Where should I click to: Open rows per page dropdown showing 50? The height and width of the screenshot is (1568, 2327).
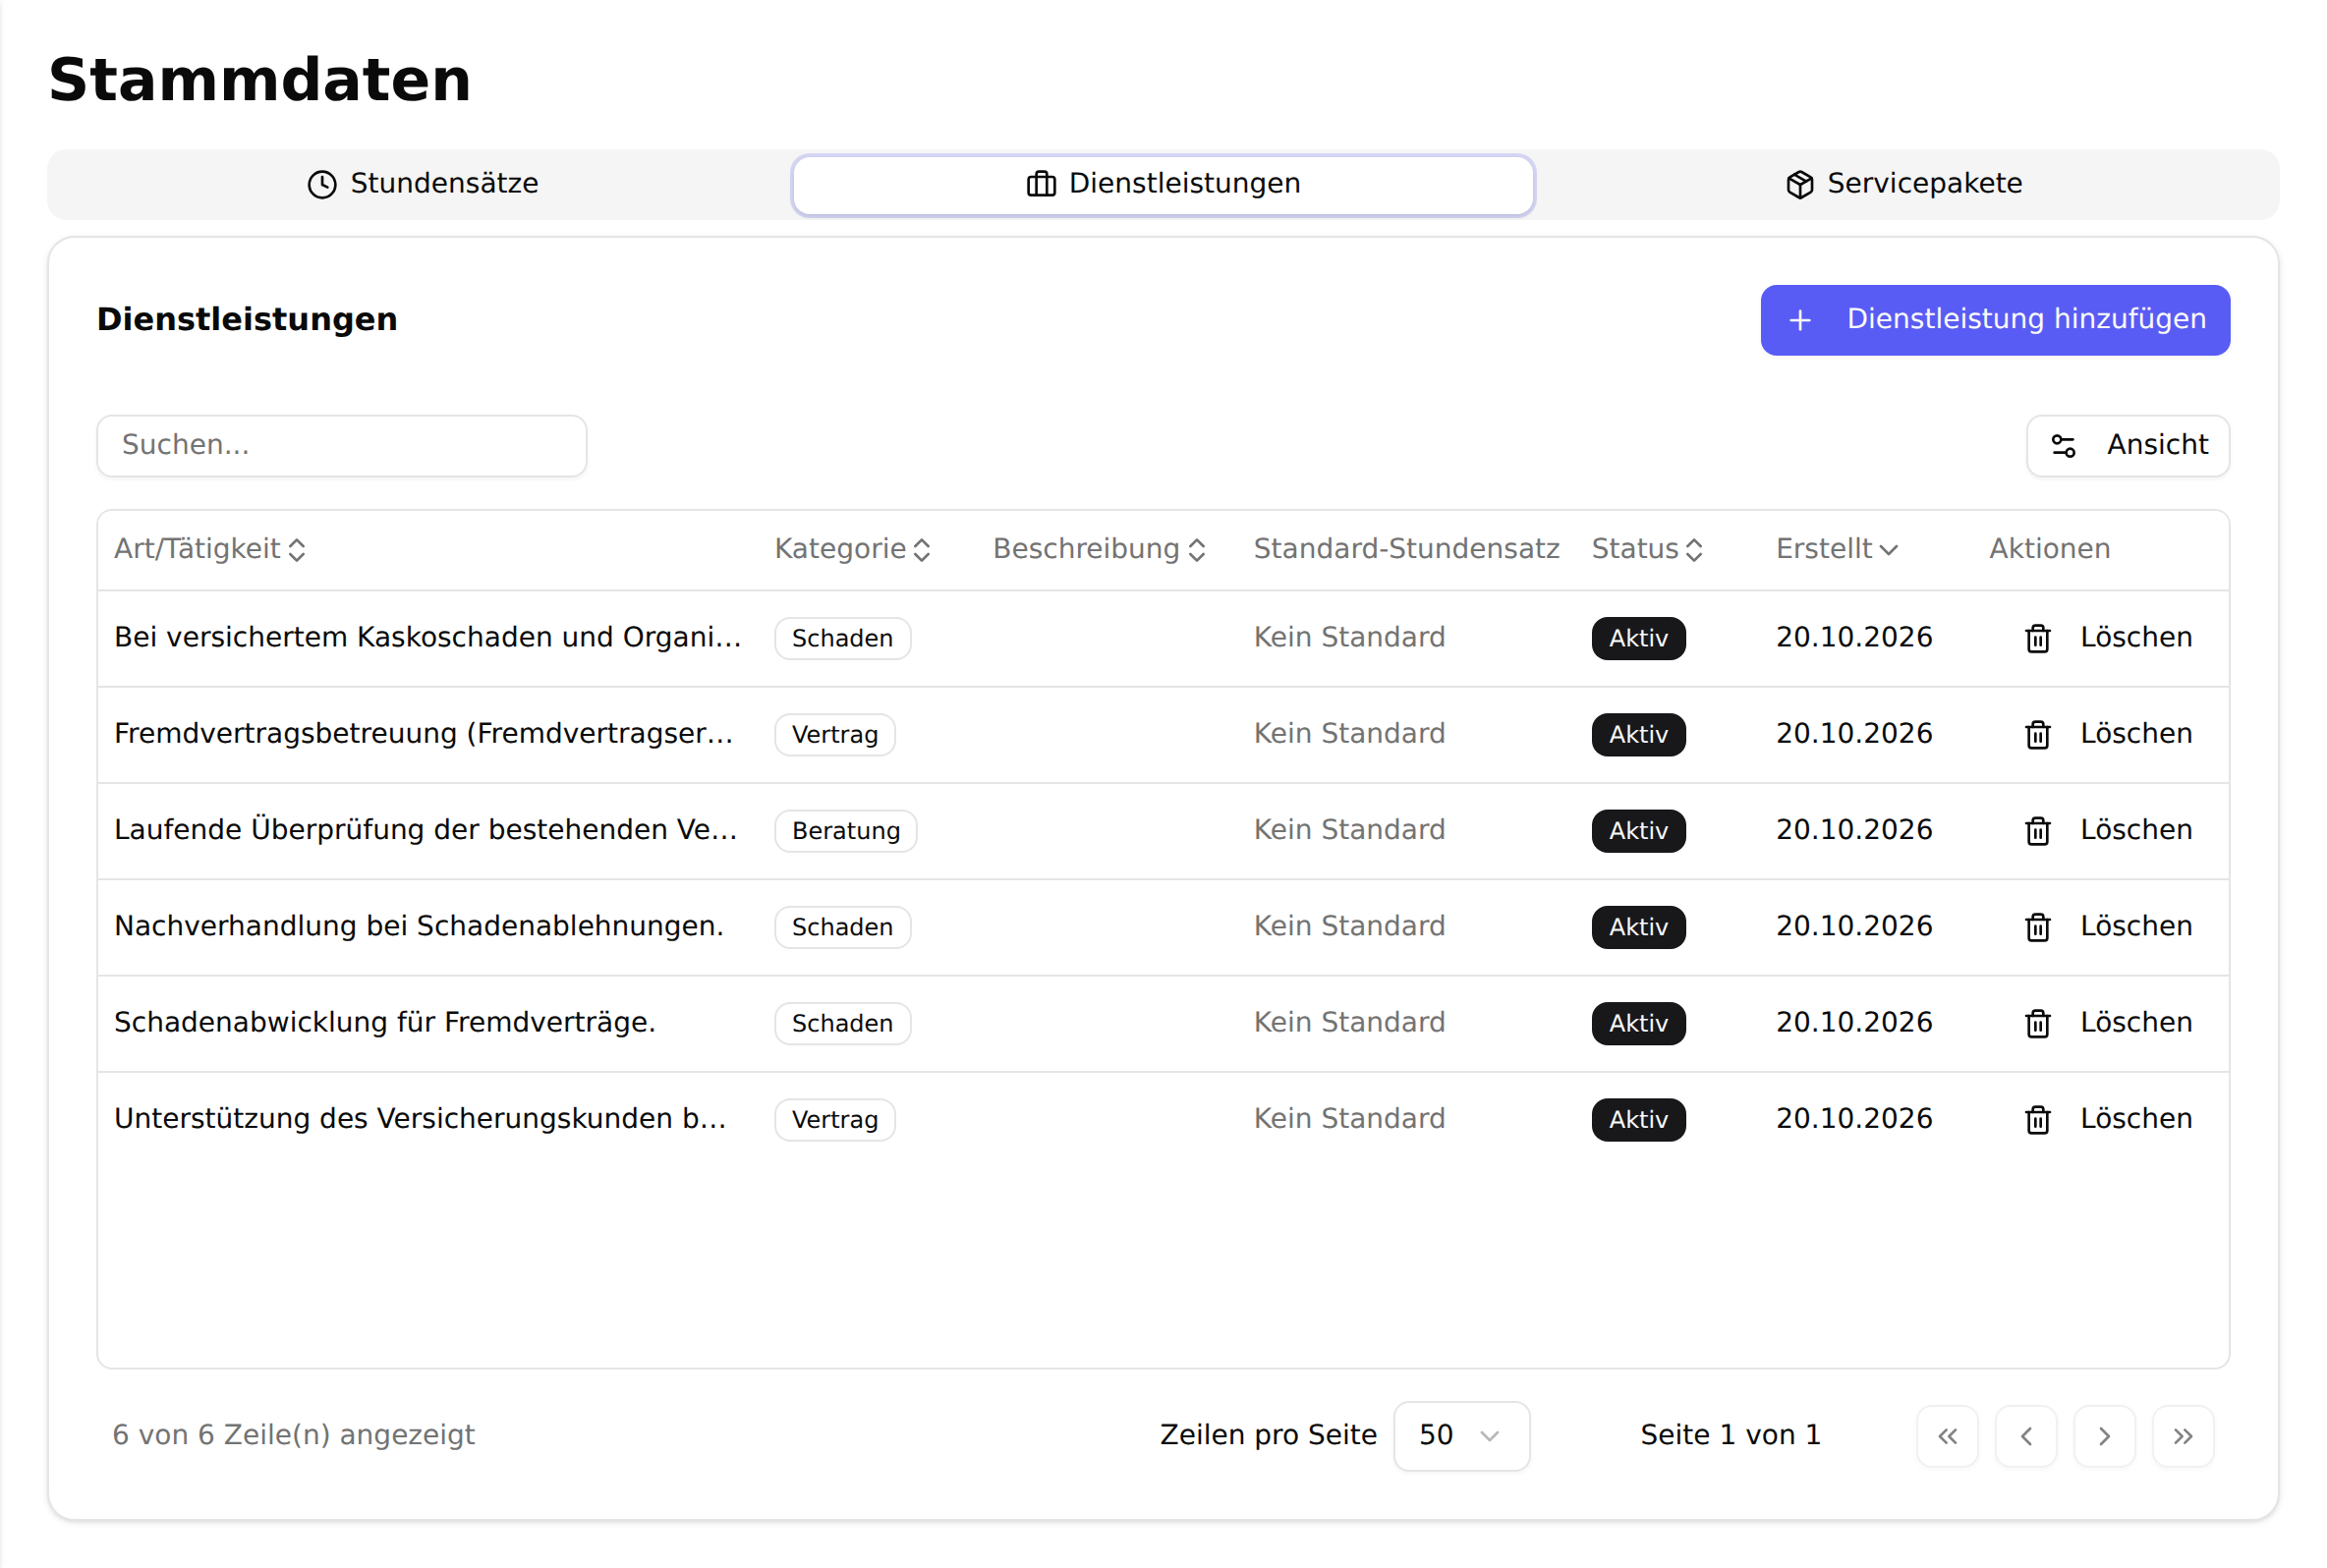coord(1461,1436)
